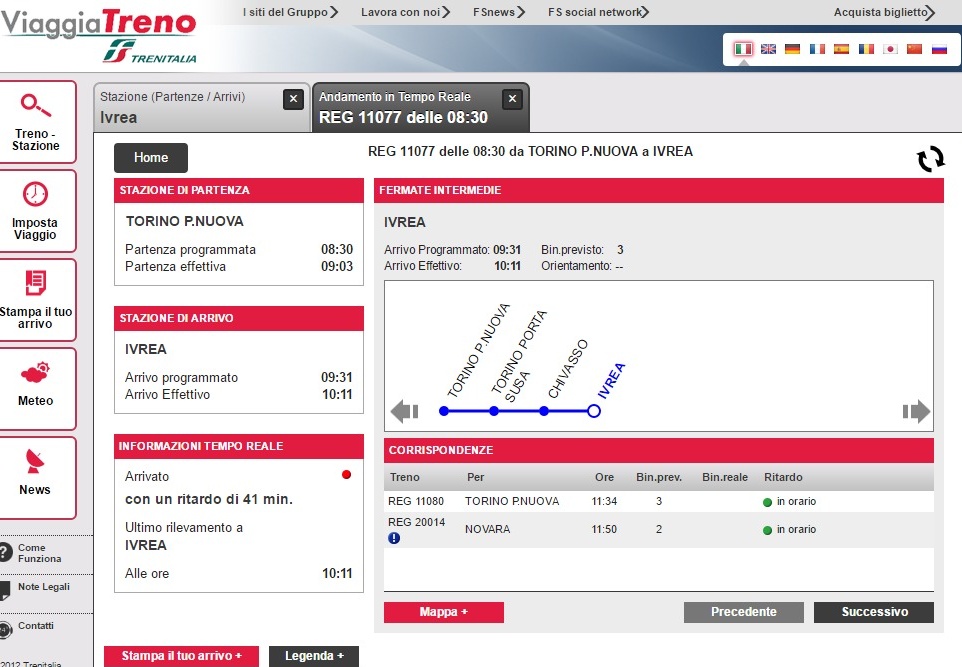Click the right arrow in stops diagram

(917, 411)
